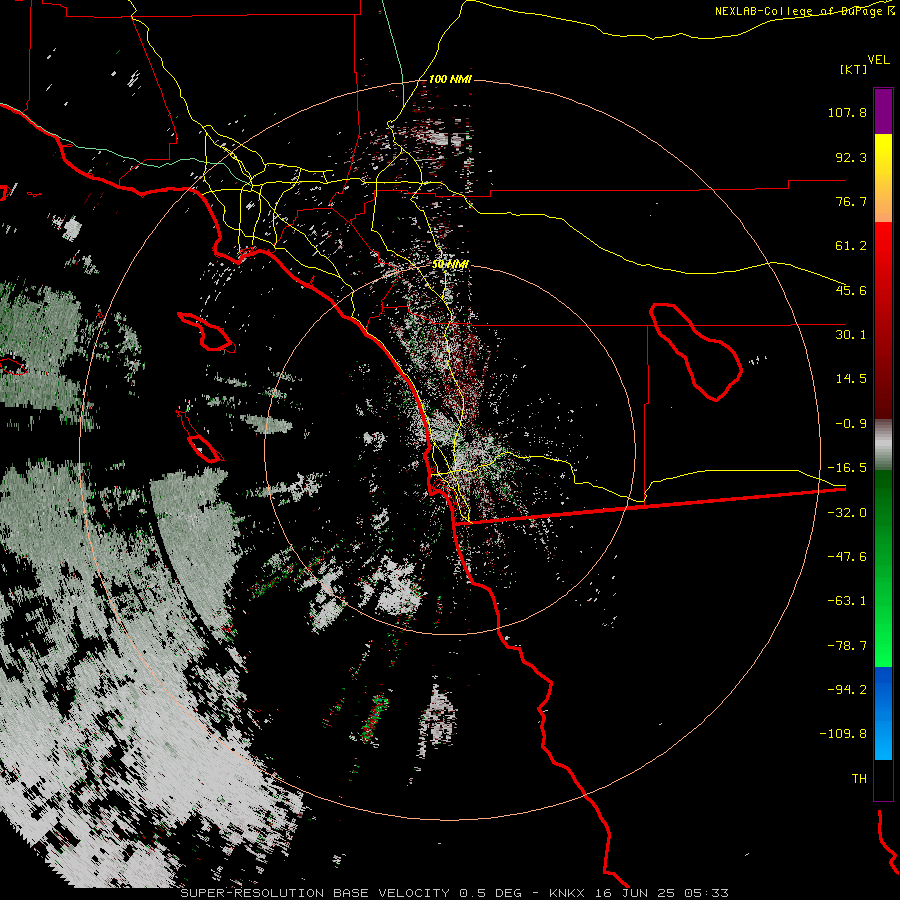
Task: Click the 14.5 legend value
Action: point(851,379)
